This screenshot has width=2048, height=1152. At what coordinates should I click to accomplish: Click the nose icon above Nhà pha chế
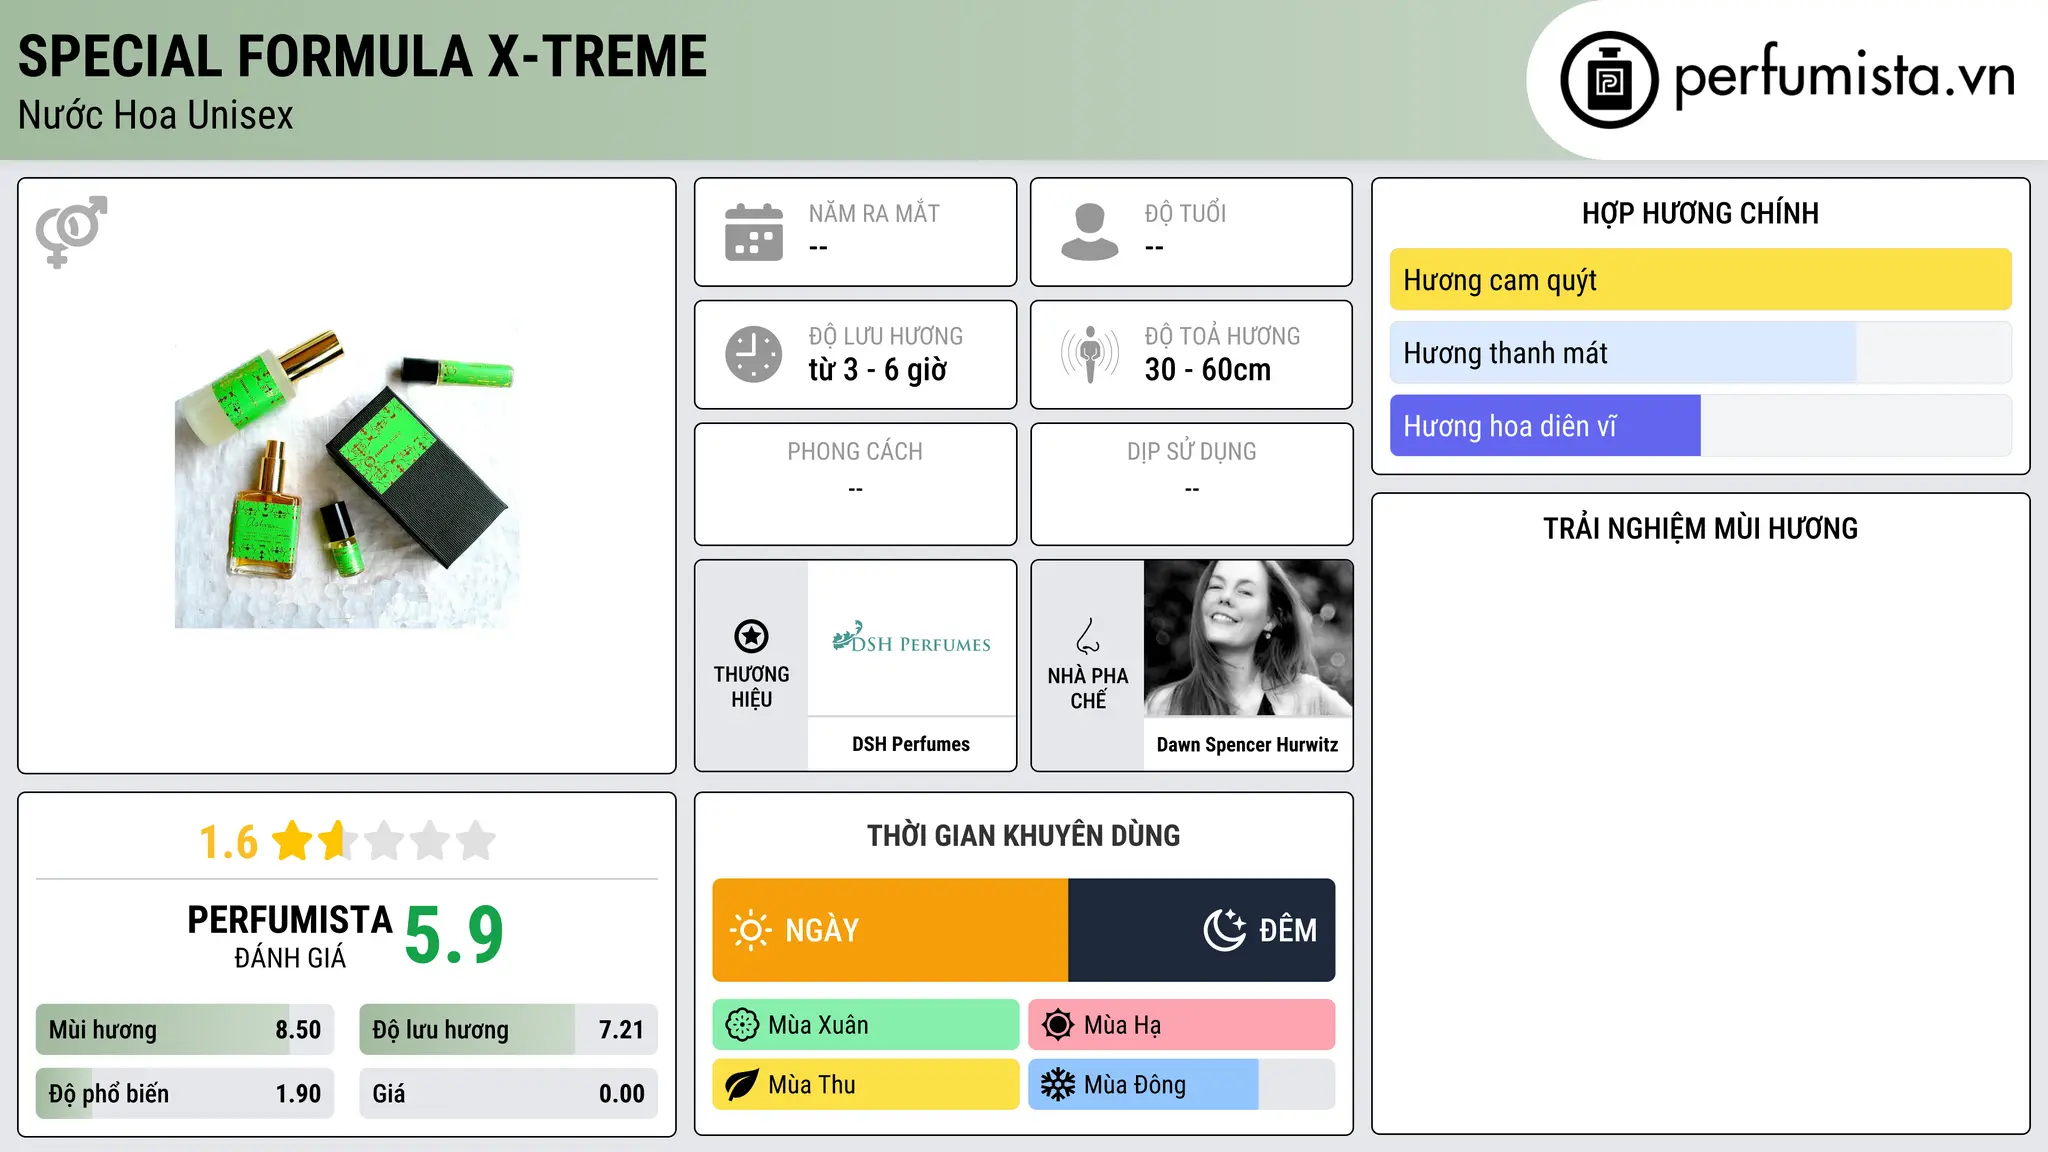pos(1088,636)
